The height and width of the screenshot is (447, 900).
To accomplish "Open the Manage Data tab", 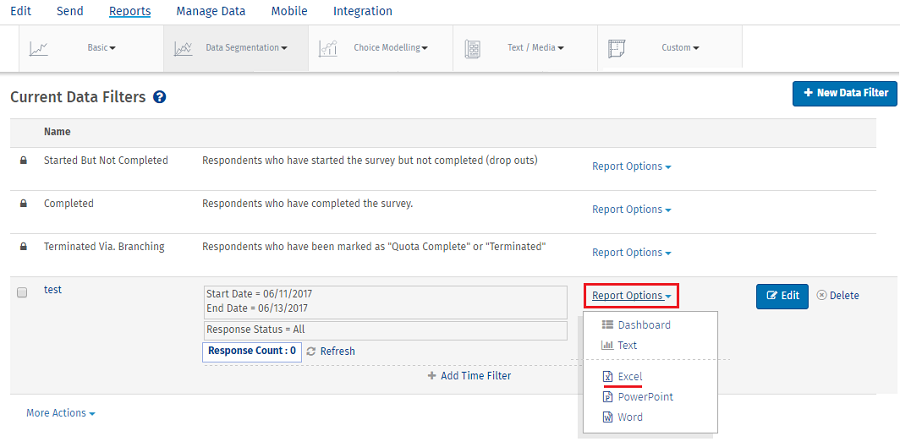I will (210, 11).
